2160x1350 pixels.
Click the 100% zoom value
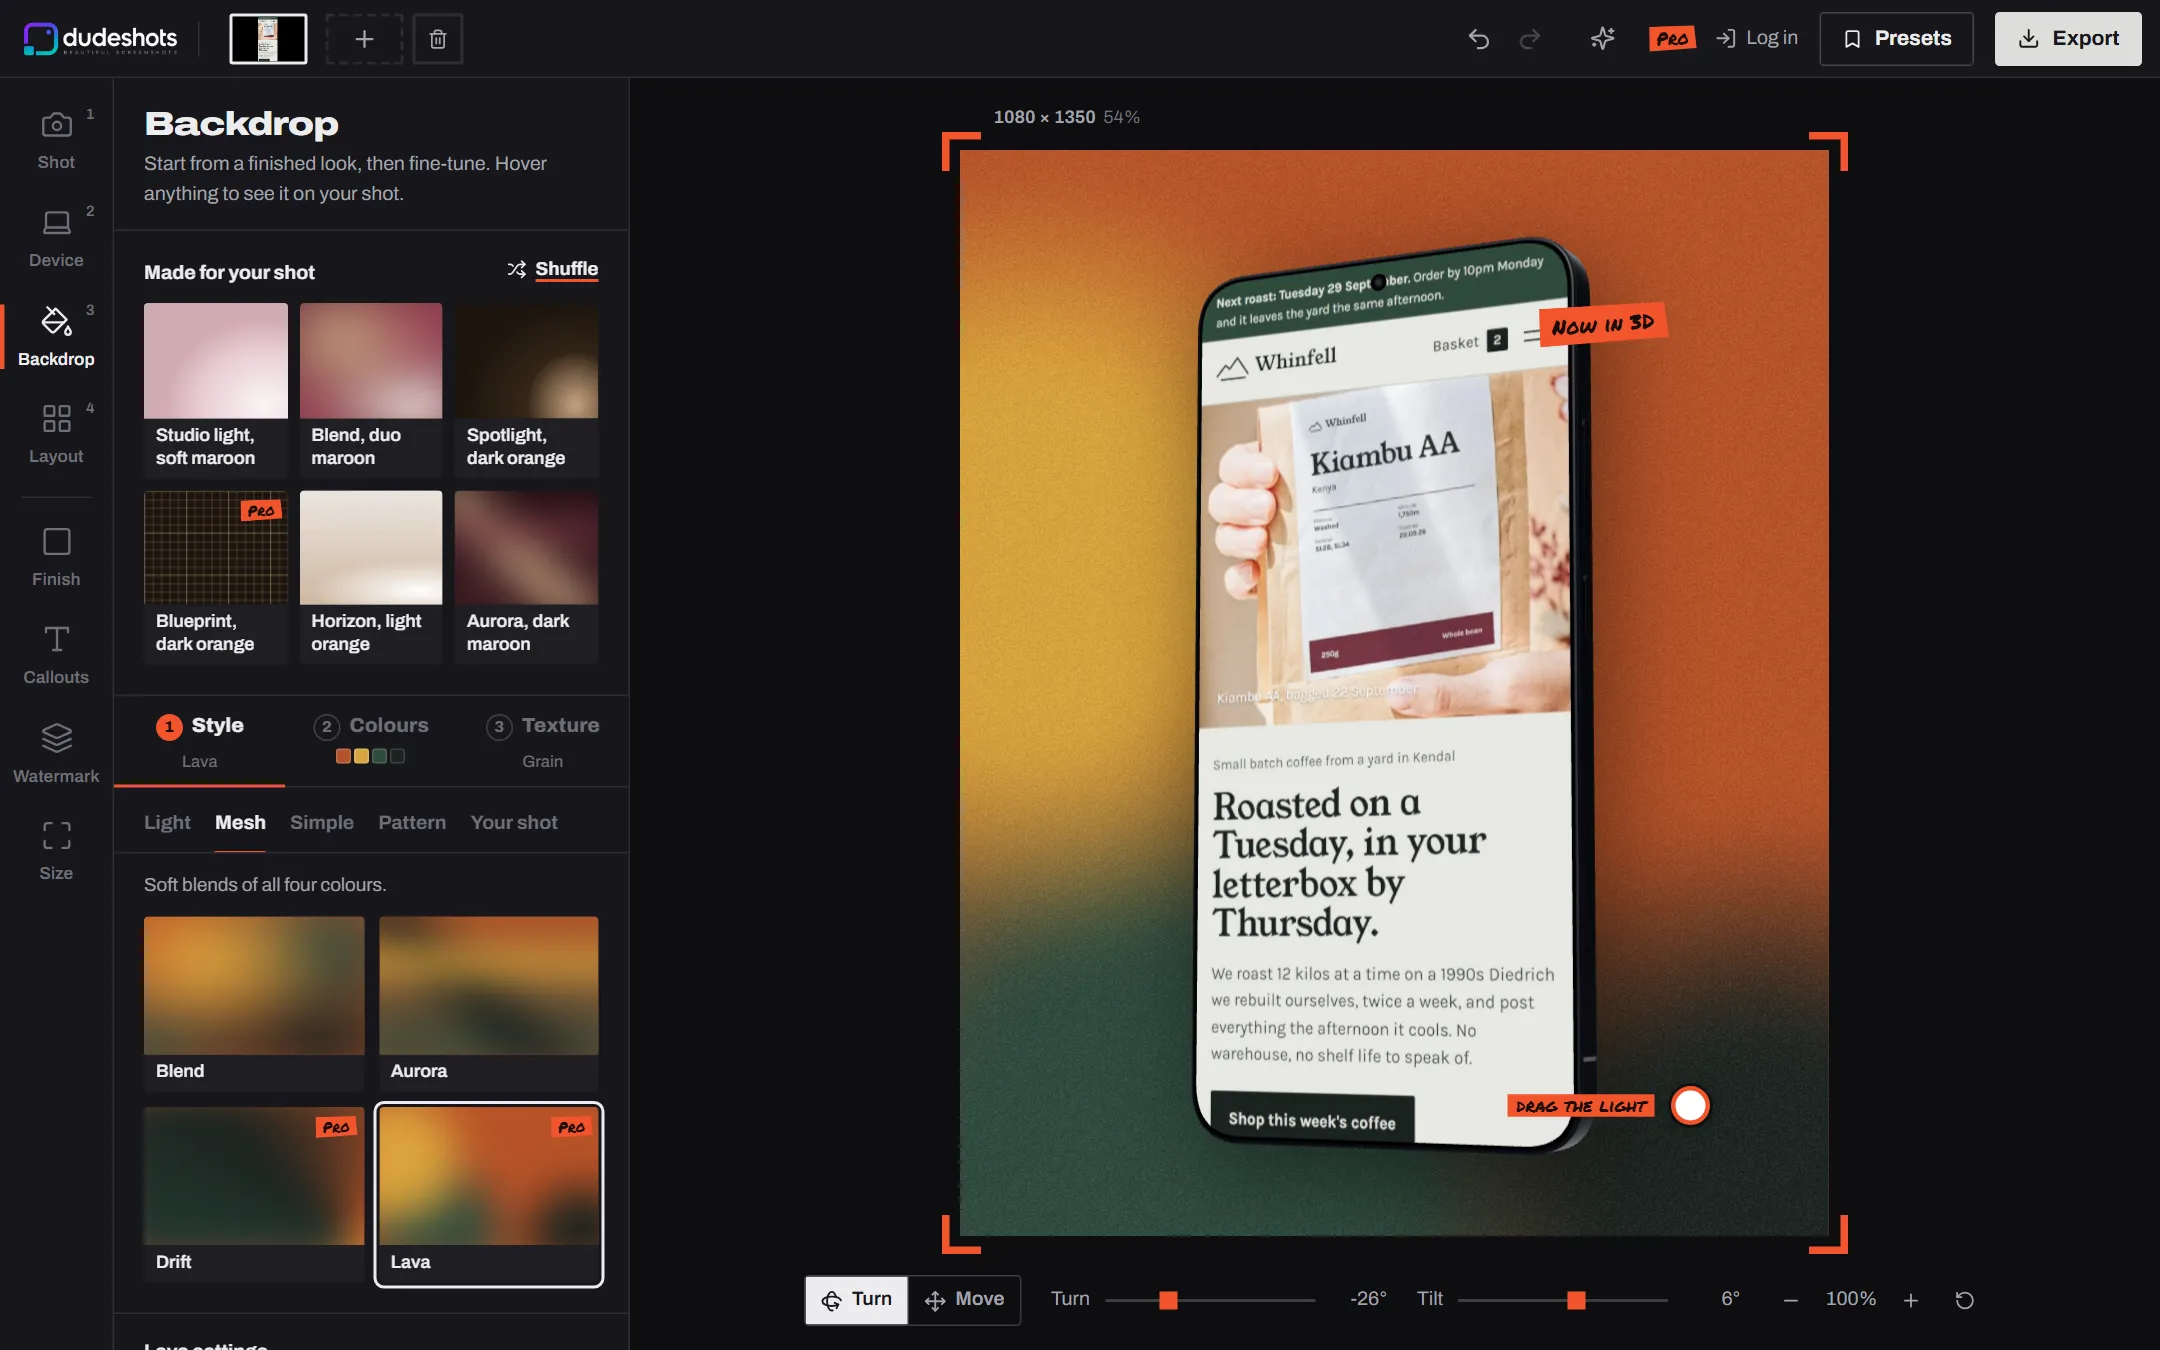tap(1851, 1299)
